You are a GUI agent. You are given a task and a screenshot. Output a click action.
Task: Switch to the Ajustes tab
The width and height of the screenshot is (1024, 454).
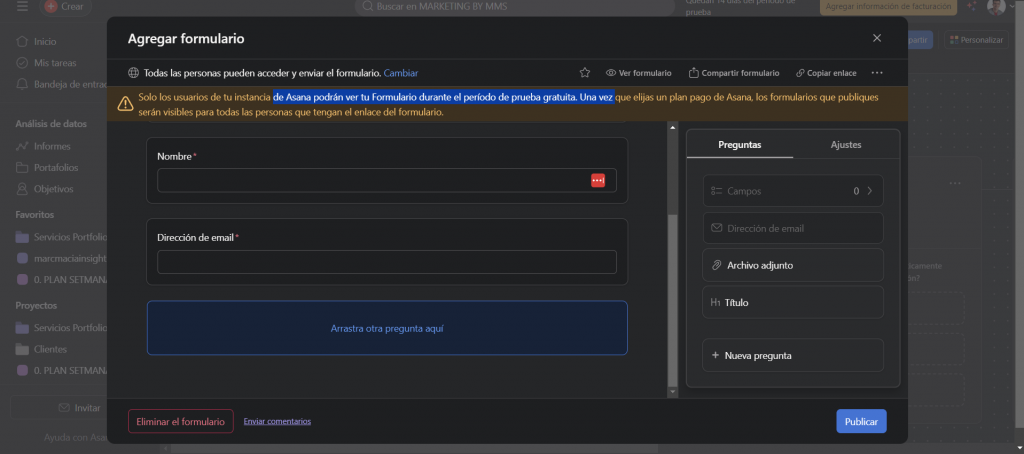click(x=846, y=145)
